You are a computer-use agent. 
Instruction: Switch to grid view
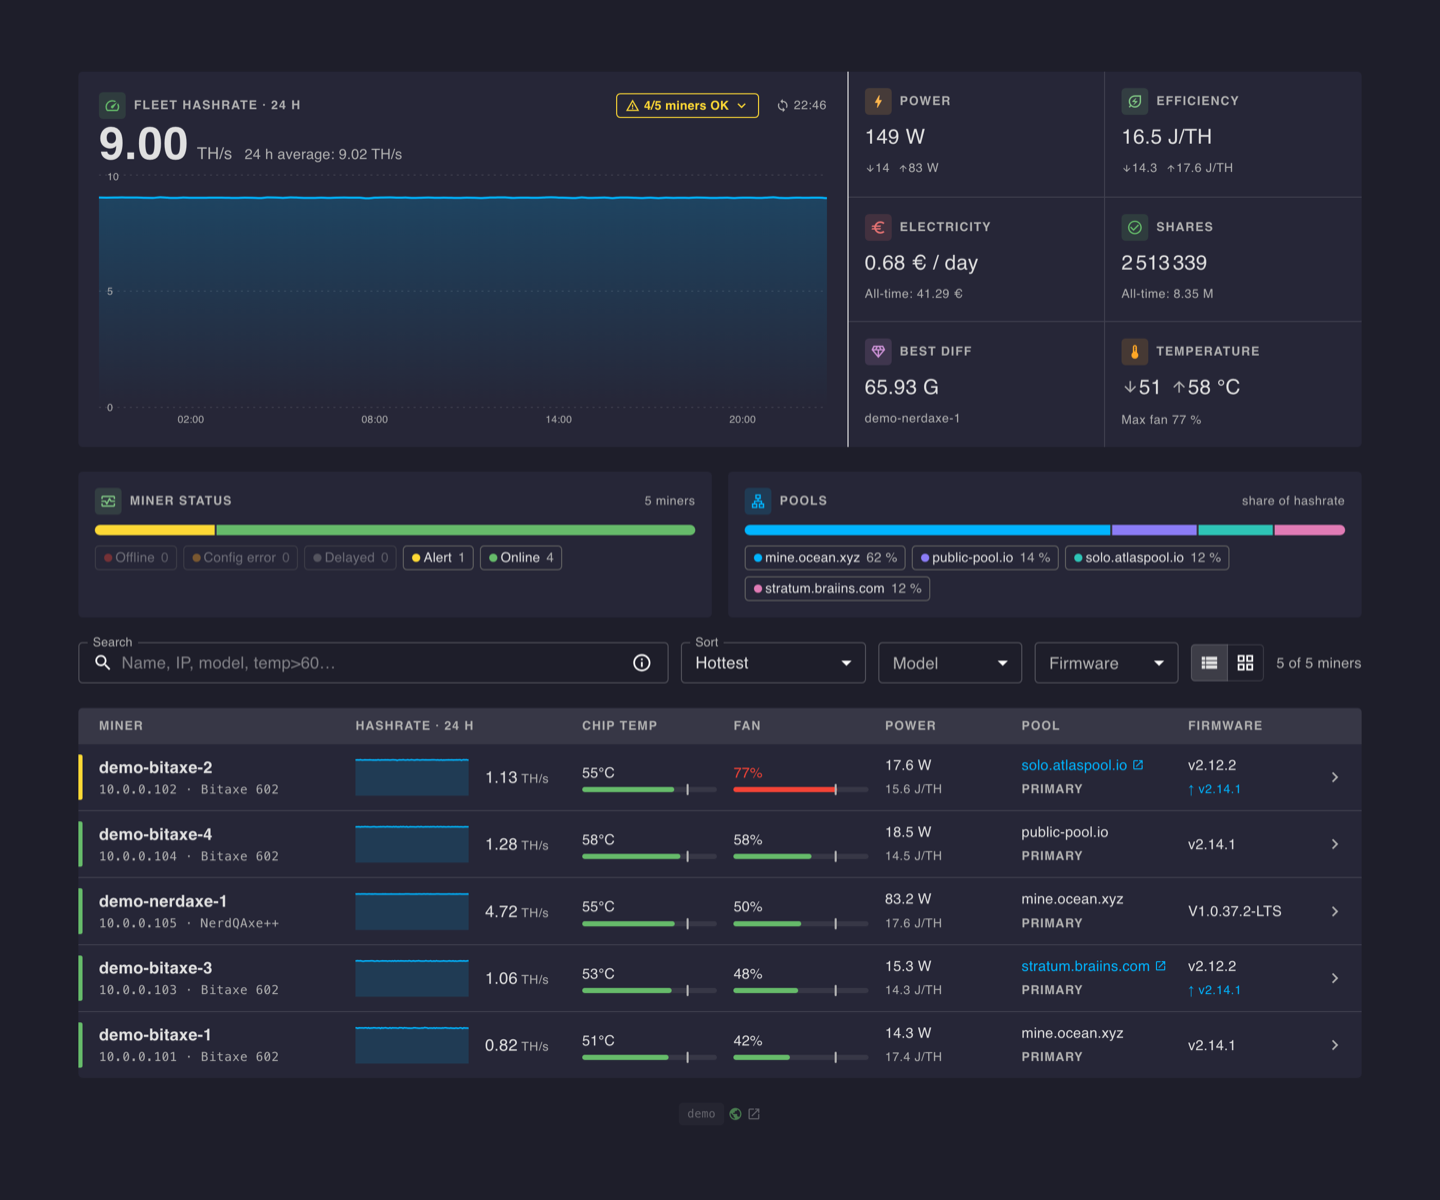pos(1245,663)
